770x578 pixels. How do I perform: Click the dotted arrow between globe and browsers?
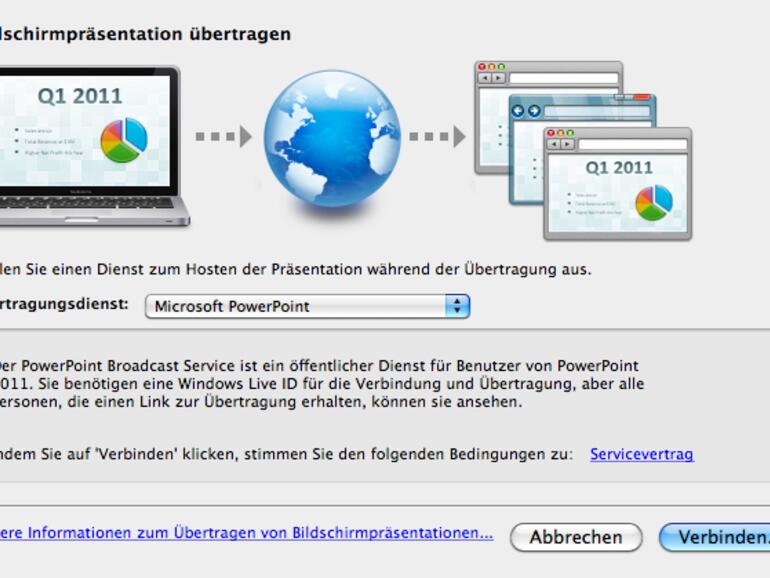coord(438,137)
